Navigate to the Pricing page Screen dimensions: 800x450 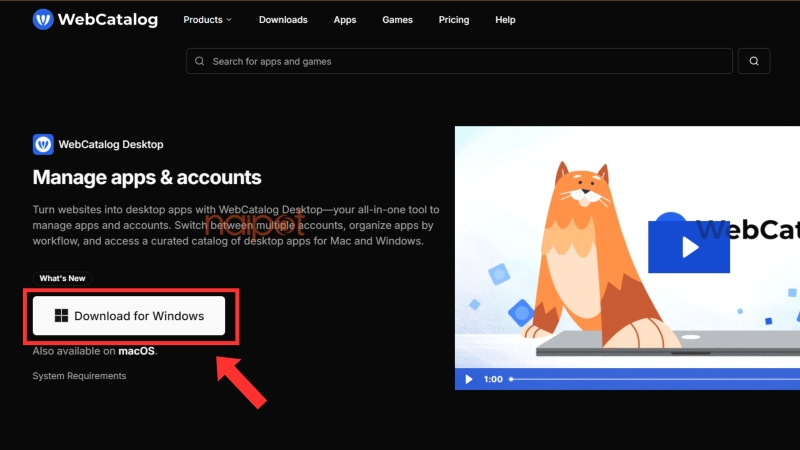click(453, 20)
